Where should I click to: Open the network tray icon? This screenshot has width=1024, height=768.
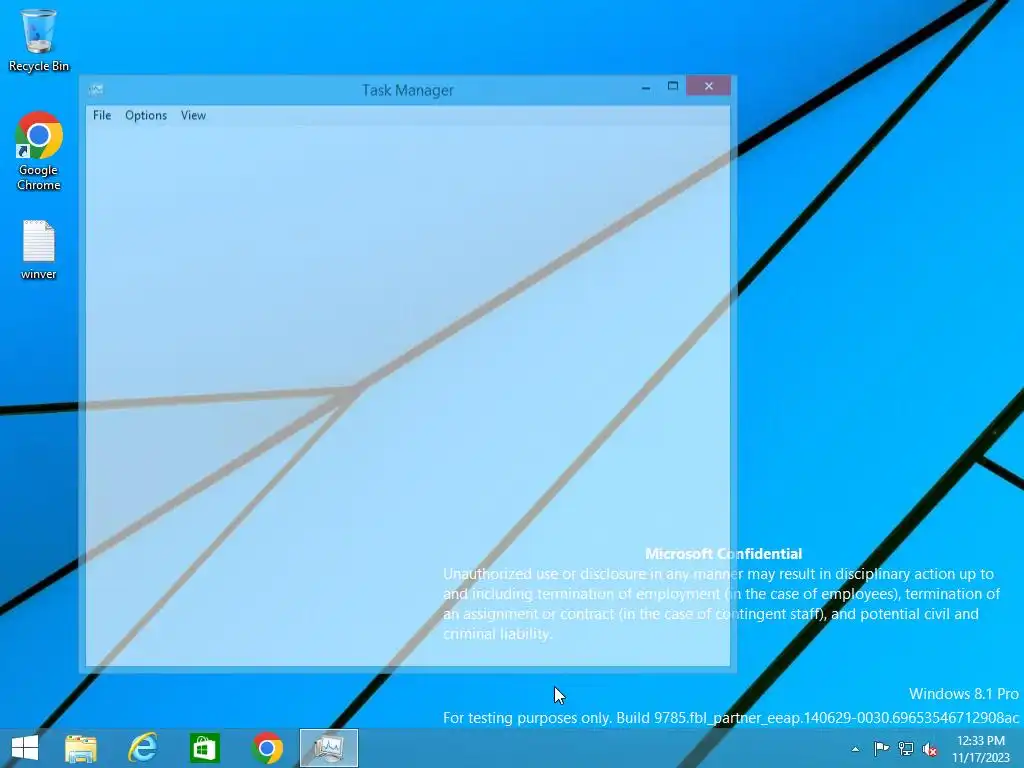(906, 748)
